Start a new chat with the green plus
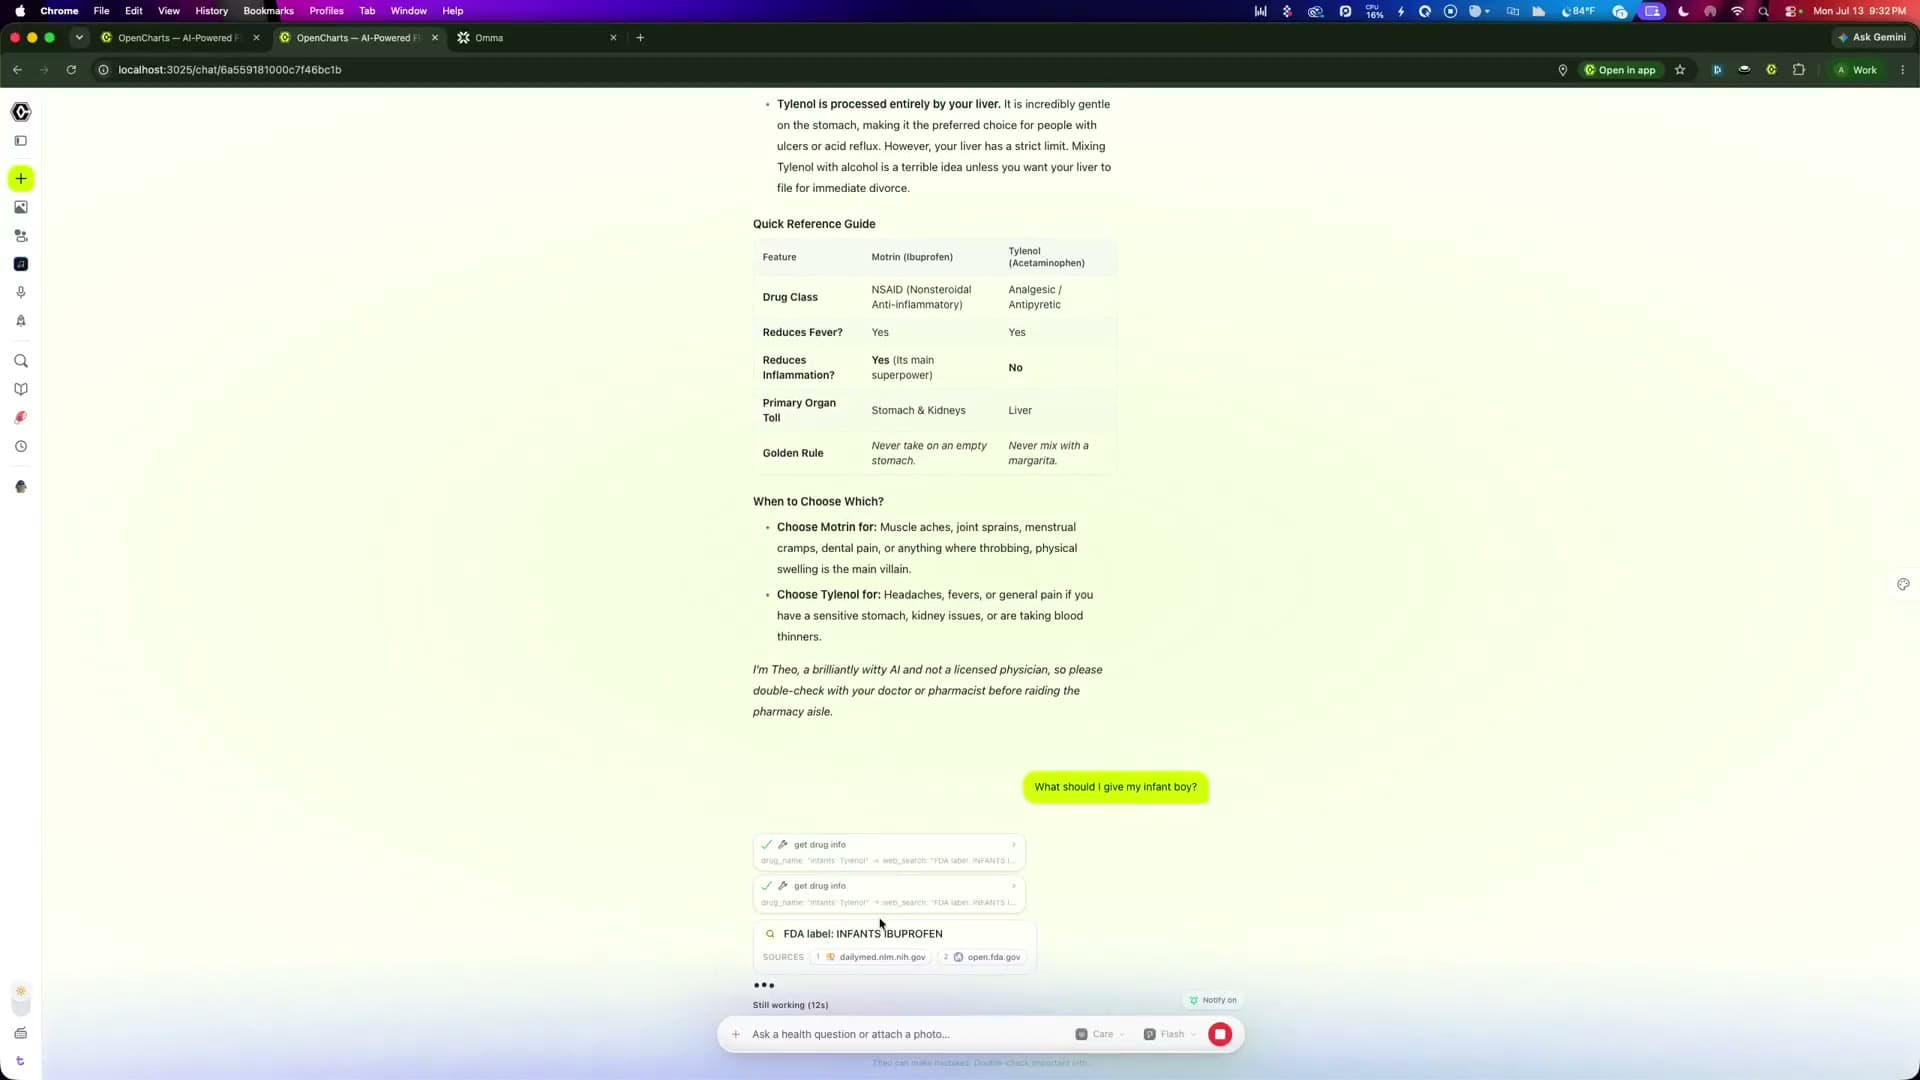This screenshot has width=1920, height=1080. tap(21, 179)
